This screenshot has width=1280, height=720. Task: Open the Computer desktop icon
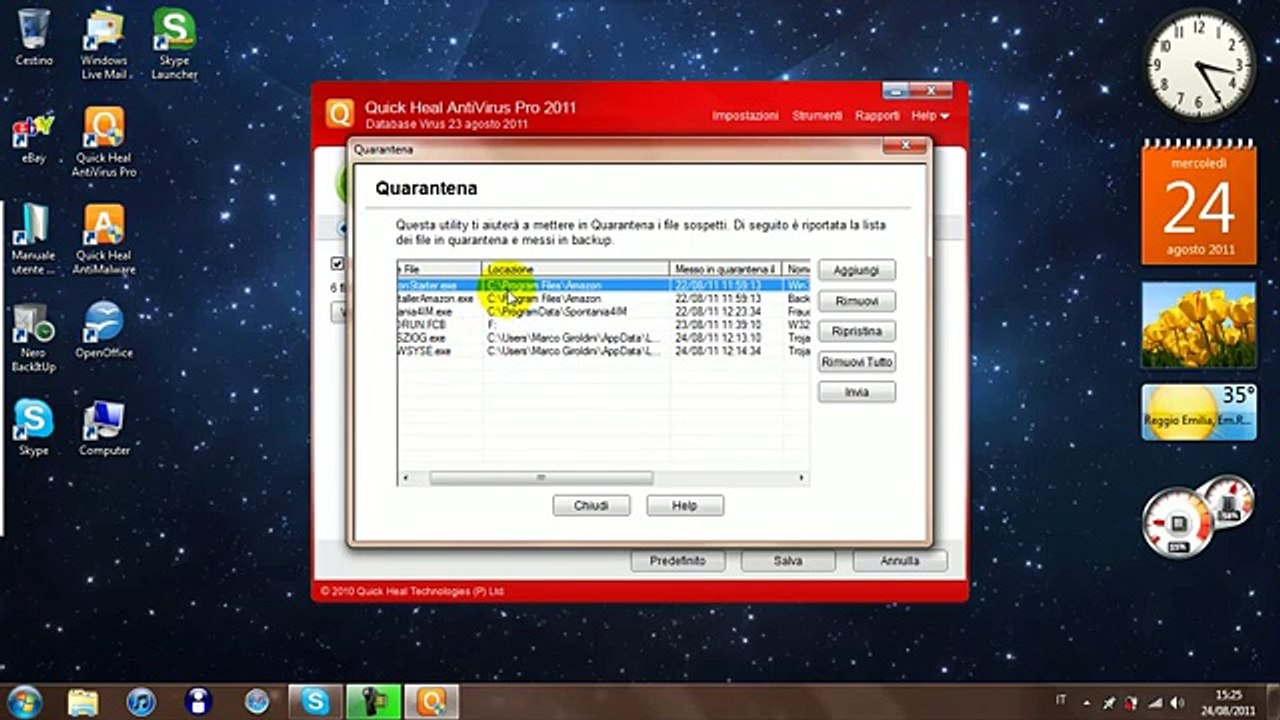click(x=104, y=428)
